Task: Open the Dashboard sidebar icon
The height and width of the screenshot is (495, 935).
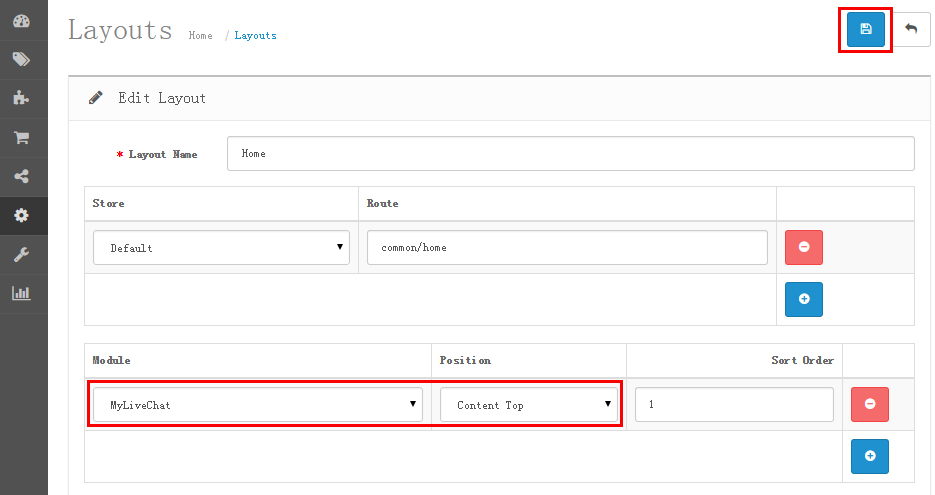Action: point(21,21)
